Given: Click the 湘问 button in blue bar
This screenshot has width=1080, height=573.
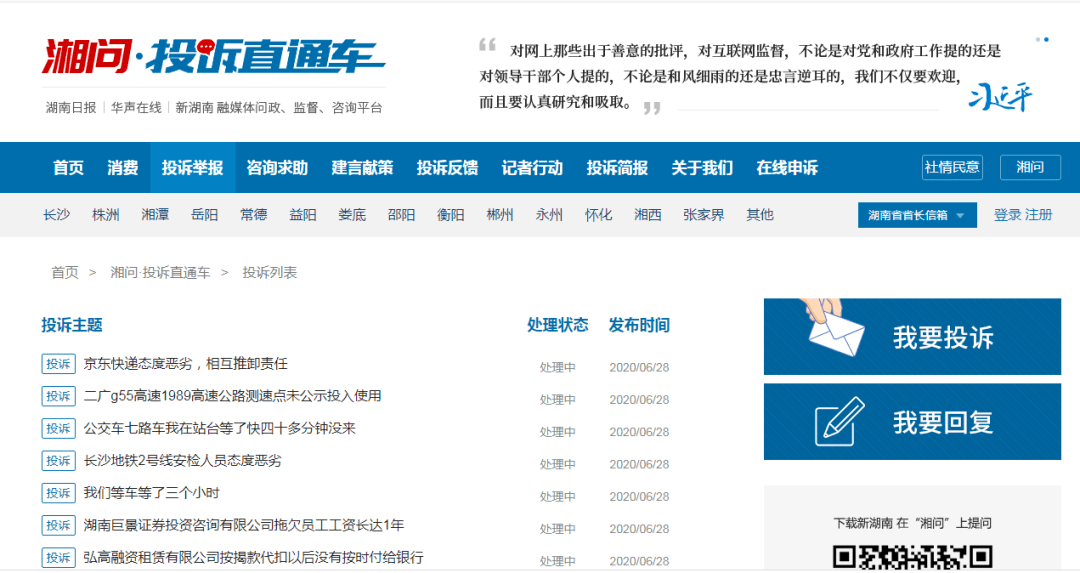Looking at the screenshot, I should pyautogui.click(x=1030, y=167).
